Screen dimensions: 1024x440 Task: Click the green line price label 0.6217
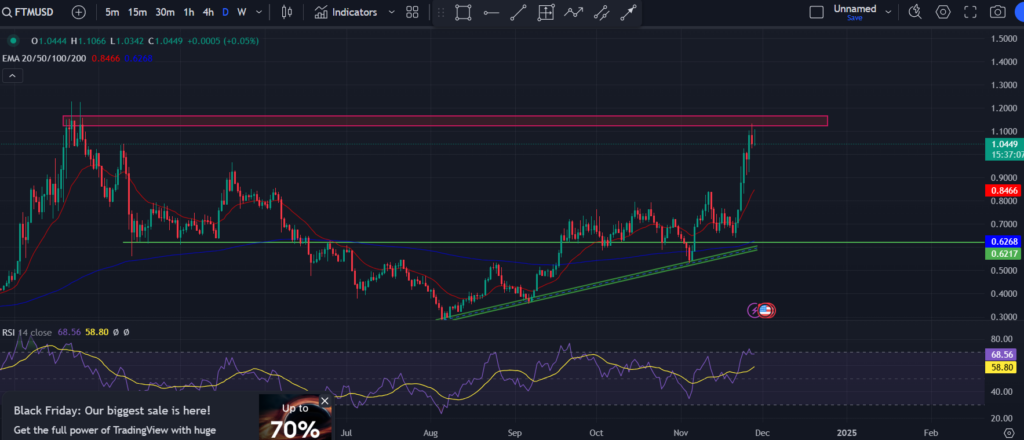(x=1003, y=253)
